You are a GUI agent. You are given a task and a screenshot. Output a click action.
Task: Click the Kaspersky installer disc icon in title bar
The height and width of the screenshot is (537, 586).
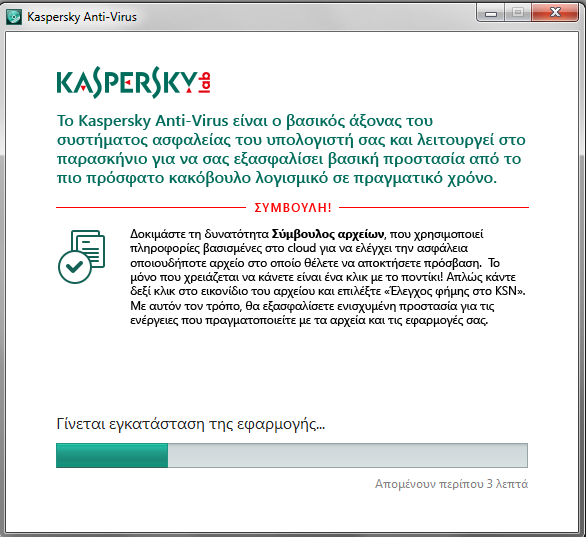click(x=14, y=17)
